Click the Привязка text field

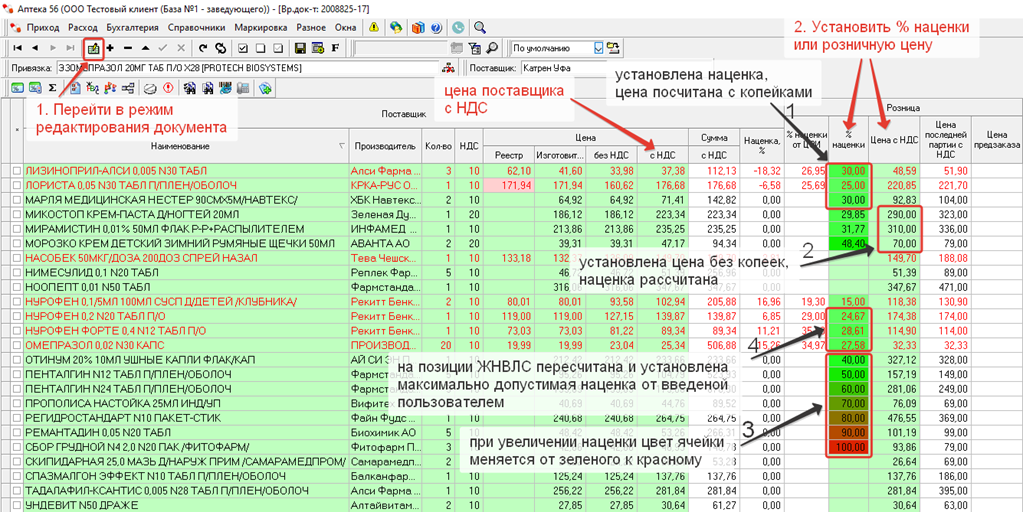pyautogui.click(x=246, y=68)
